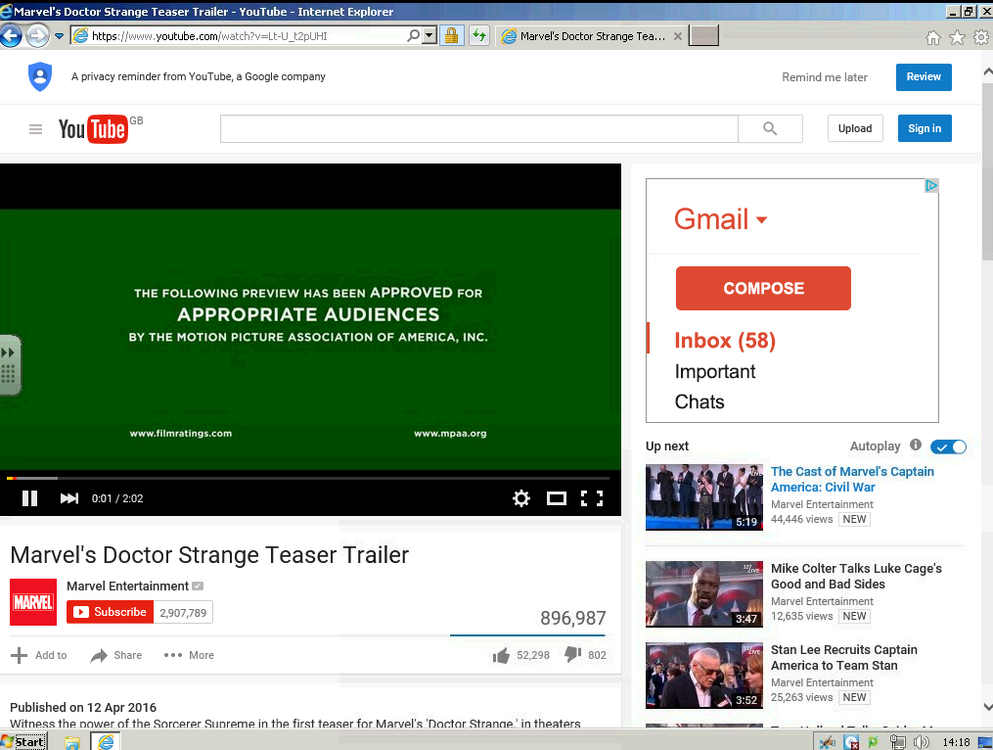
Task: Click the Autoplay info icon
Action: [x=916, y=445]
